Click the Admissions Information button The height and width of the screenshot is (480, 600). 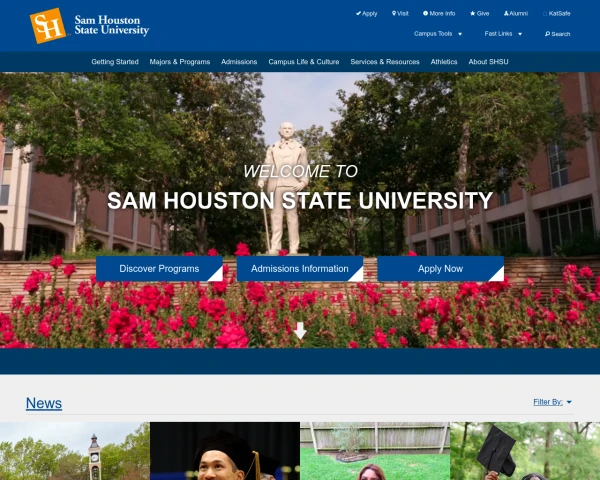point(300,269)
